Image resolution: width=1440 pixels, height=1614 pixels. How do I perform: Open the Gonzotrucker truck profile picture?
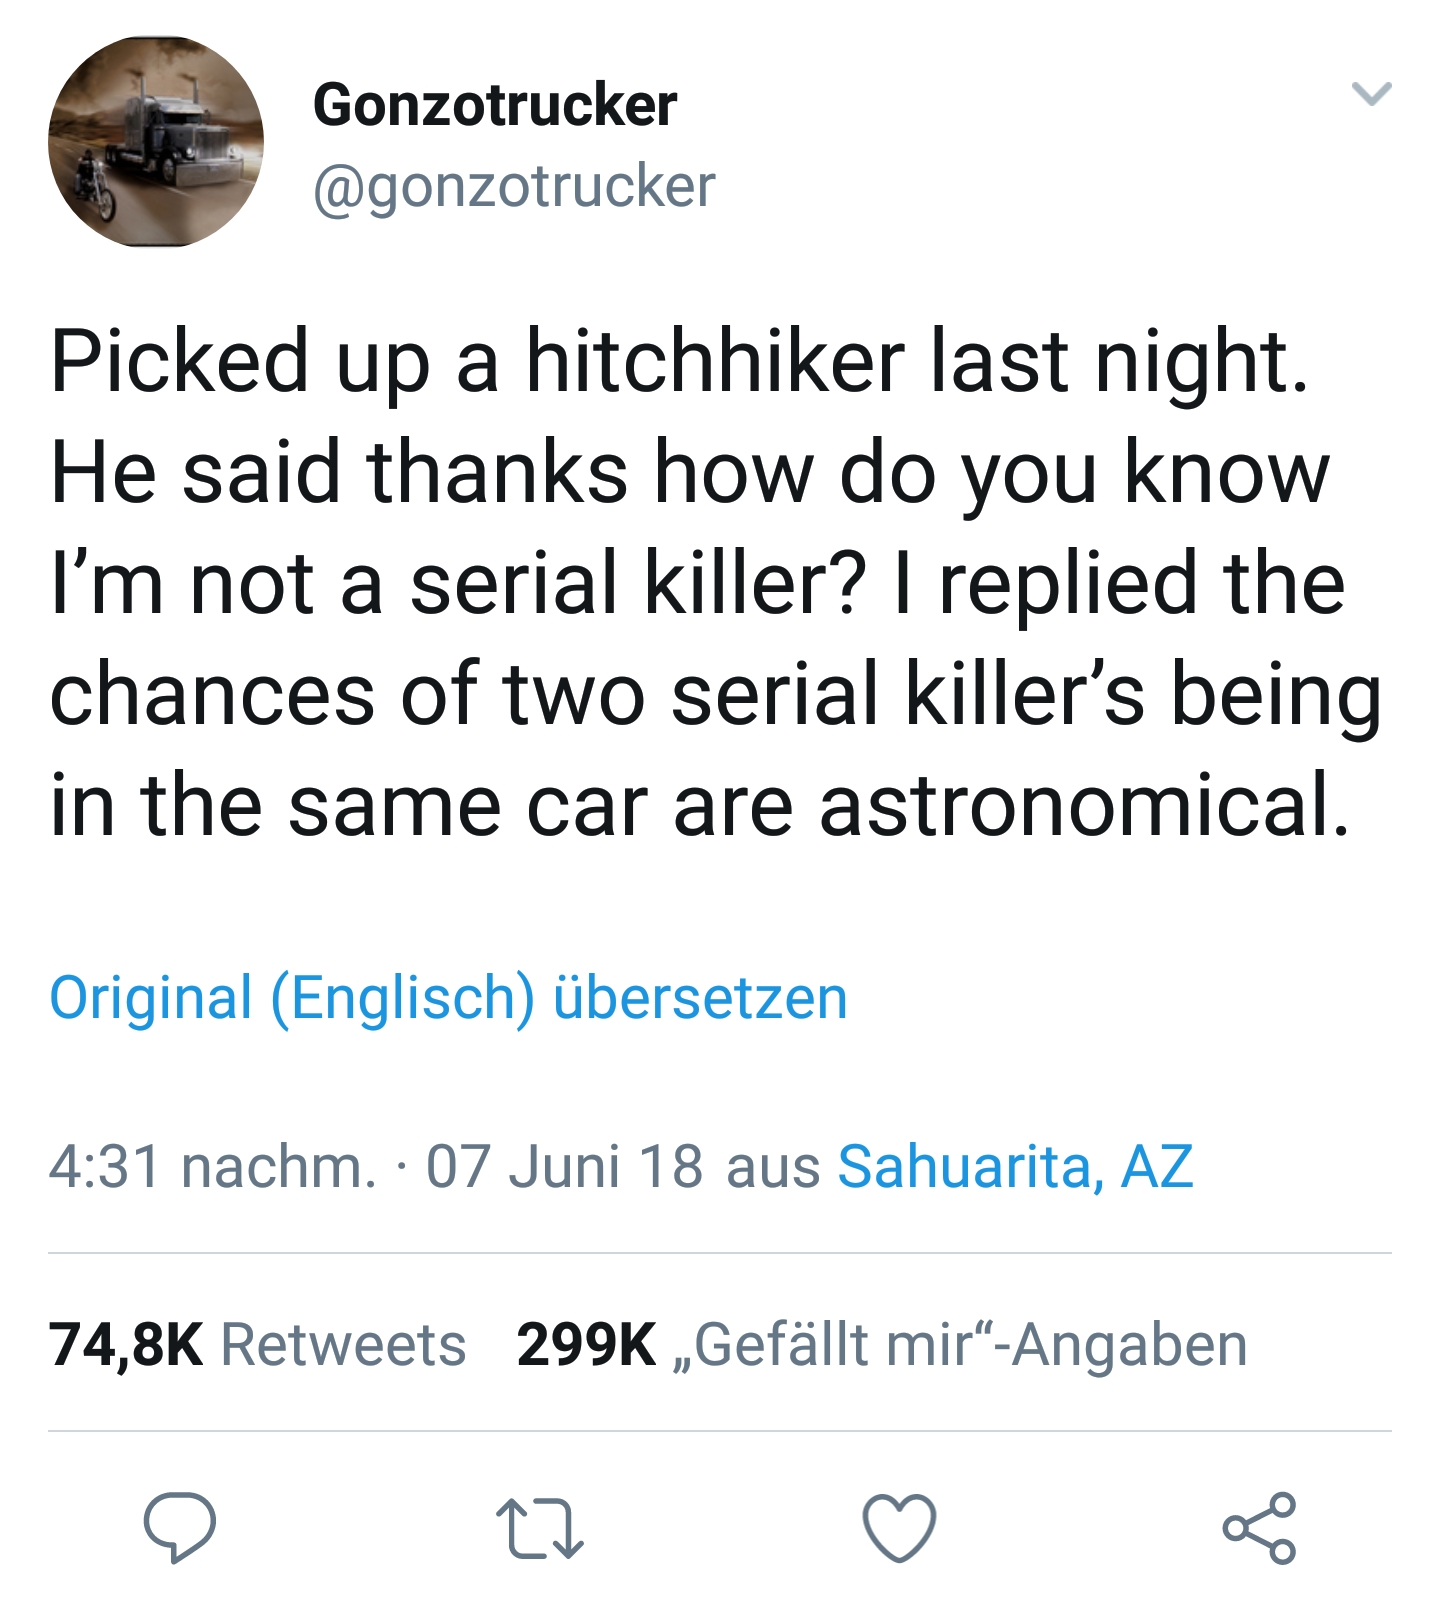click(x=156, y=142)
